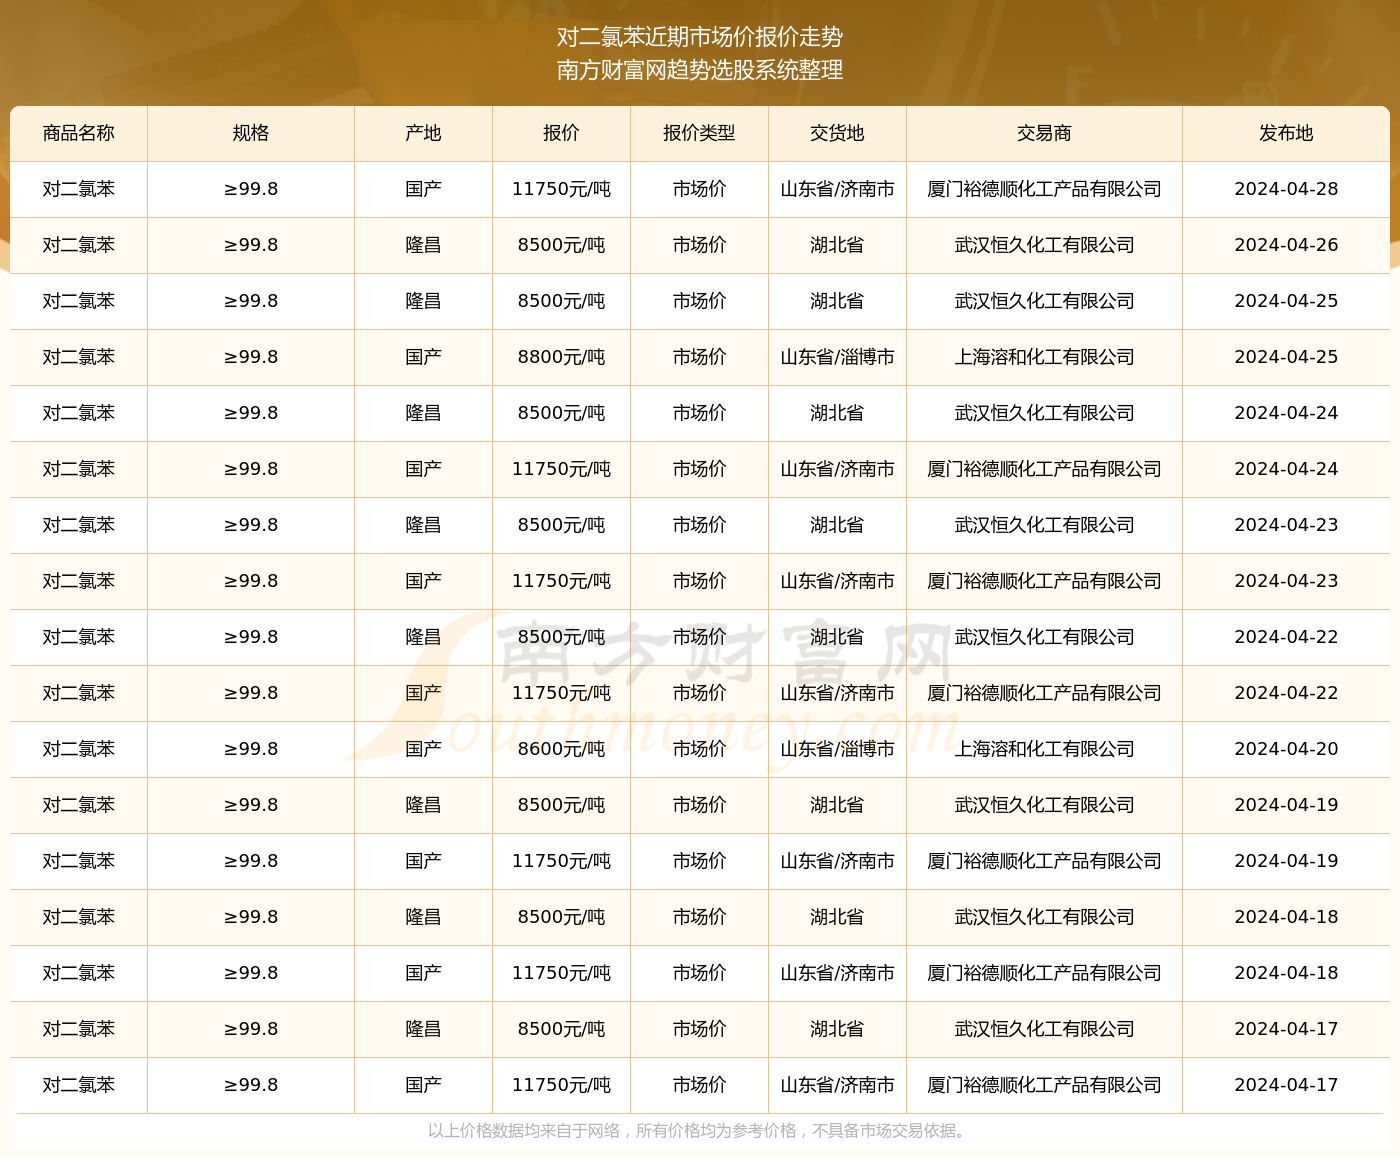
Task: Click the 交货地 column header
Action: click(837, 133)
